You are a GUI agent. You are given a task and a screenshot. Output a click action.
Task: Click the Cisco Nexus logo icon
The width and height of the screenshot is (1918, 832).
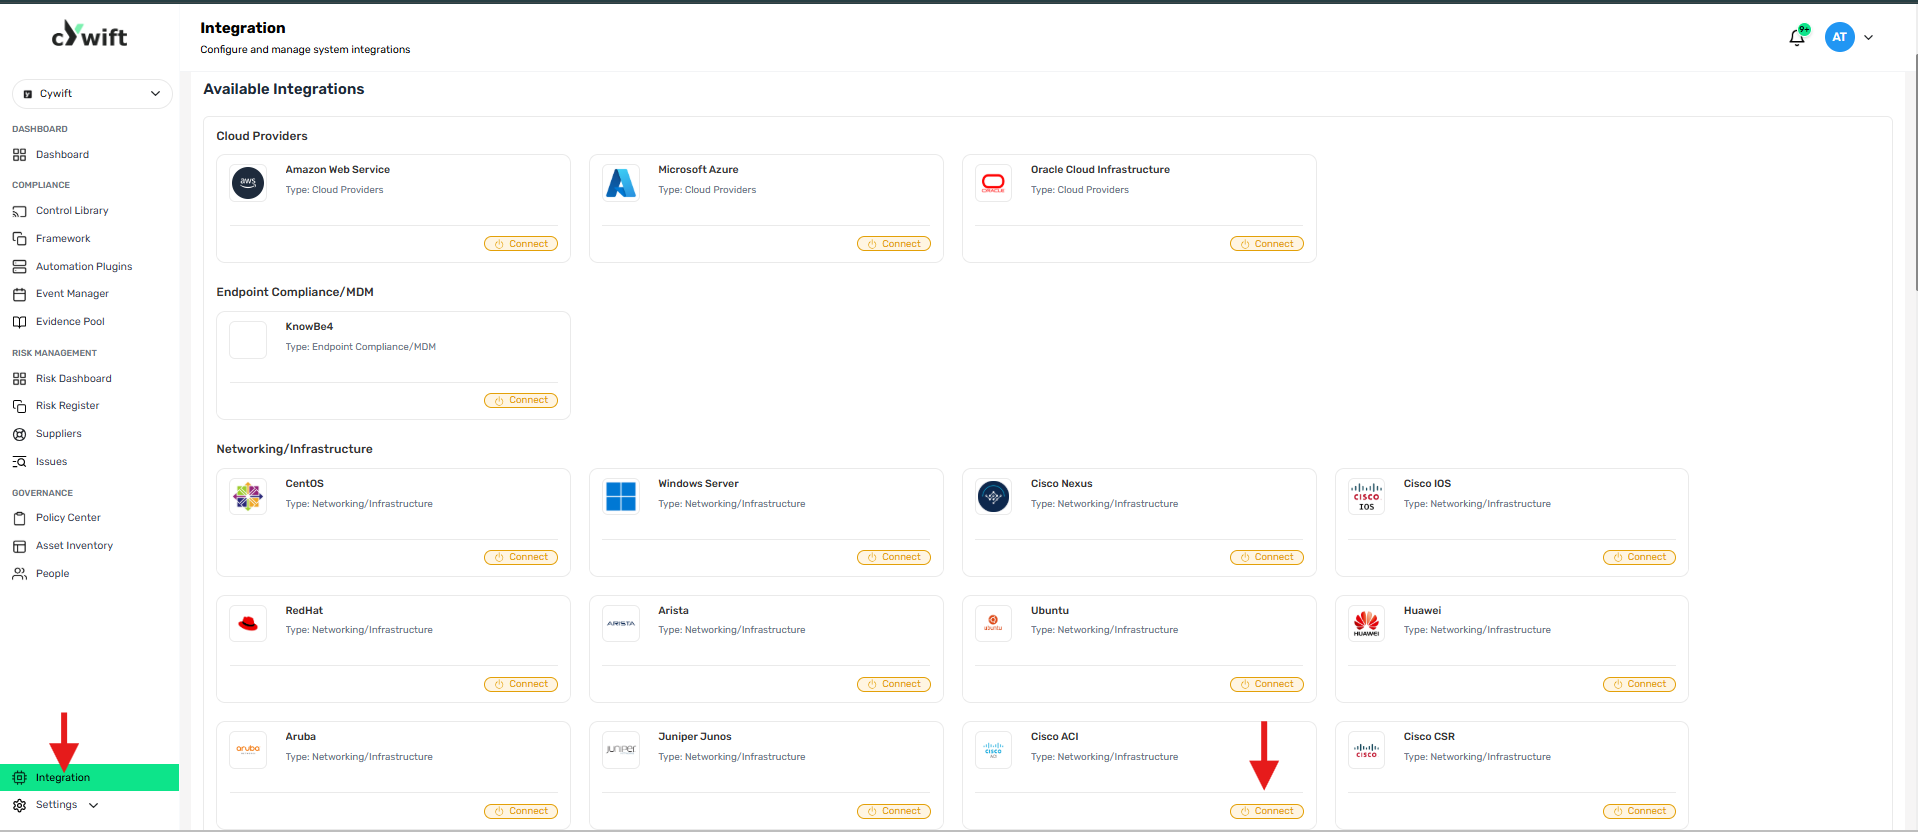coord(993,497)
